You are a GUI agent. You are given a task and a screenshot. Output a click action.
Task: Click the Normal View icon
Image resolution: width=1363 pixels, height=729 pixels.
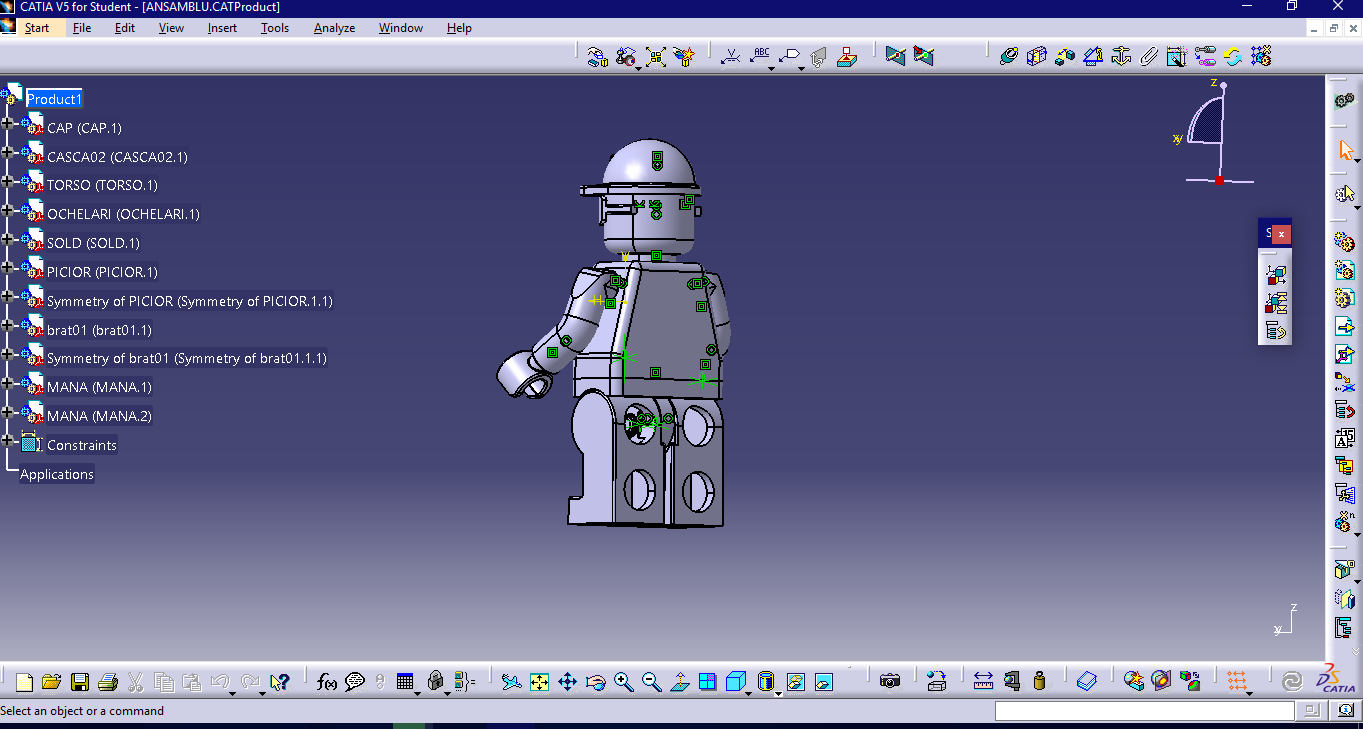(679, 682)
